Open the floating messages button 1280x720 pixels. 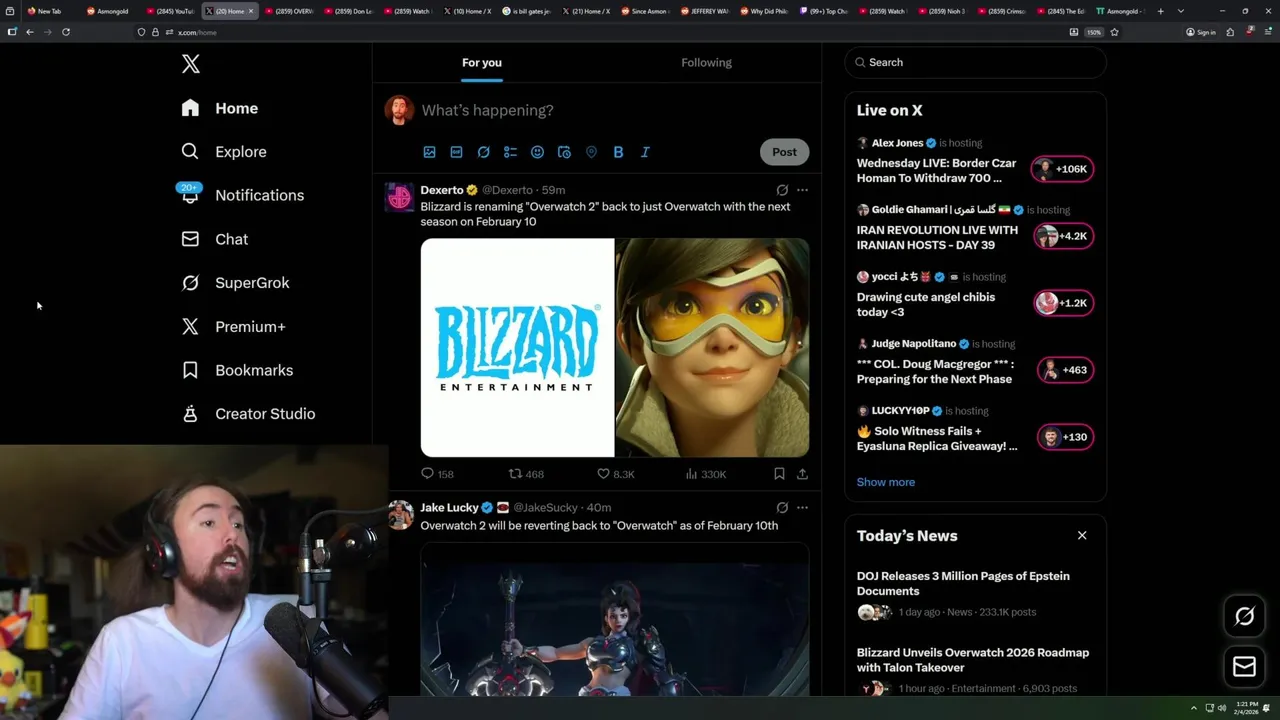(1244, 666)
